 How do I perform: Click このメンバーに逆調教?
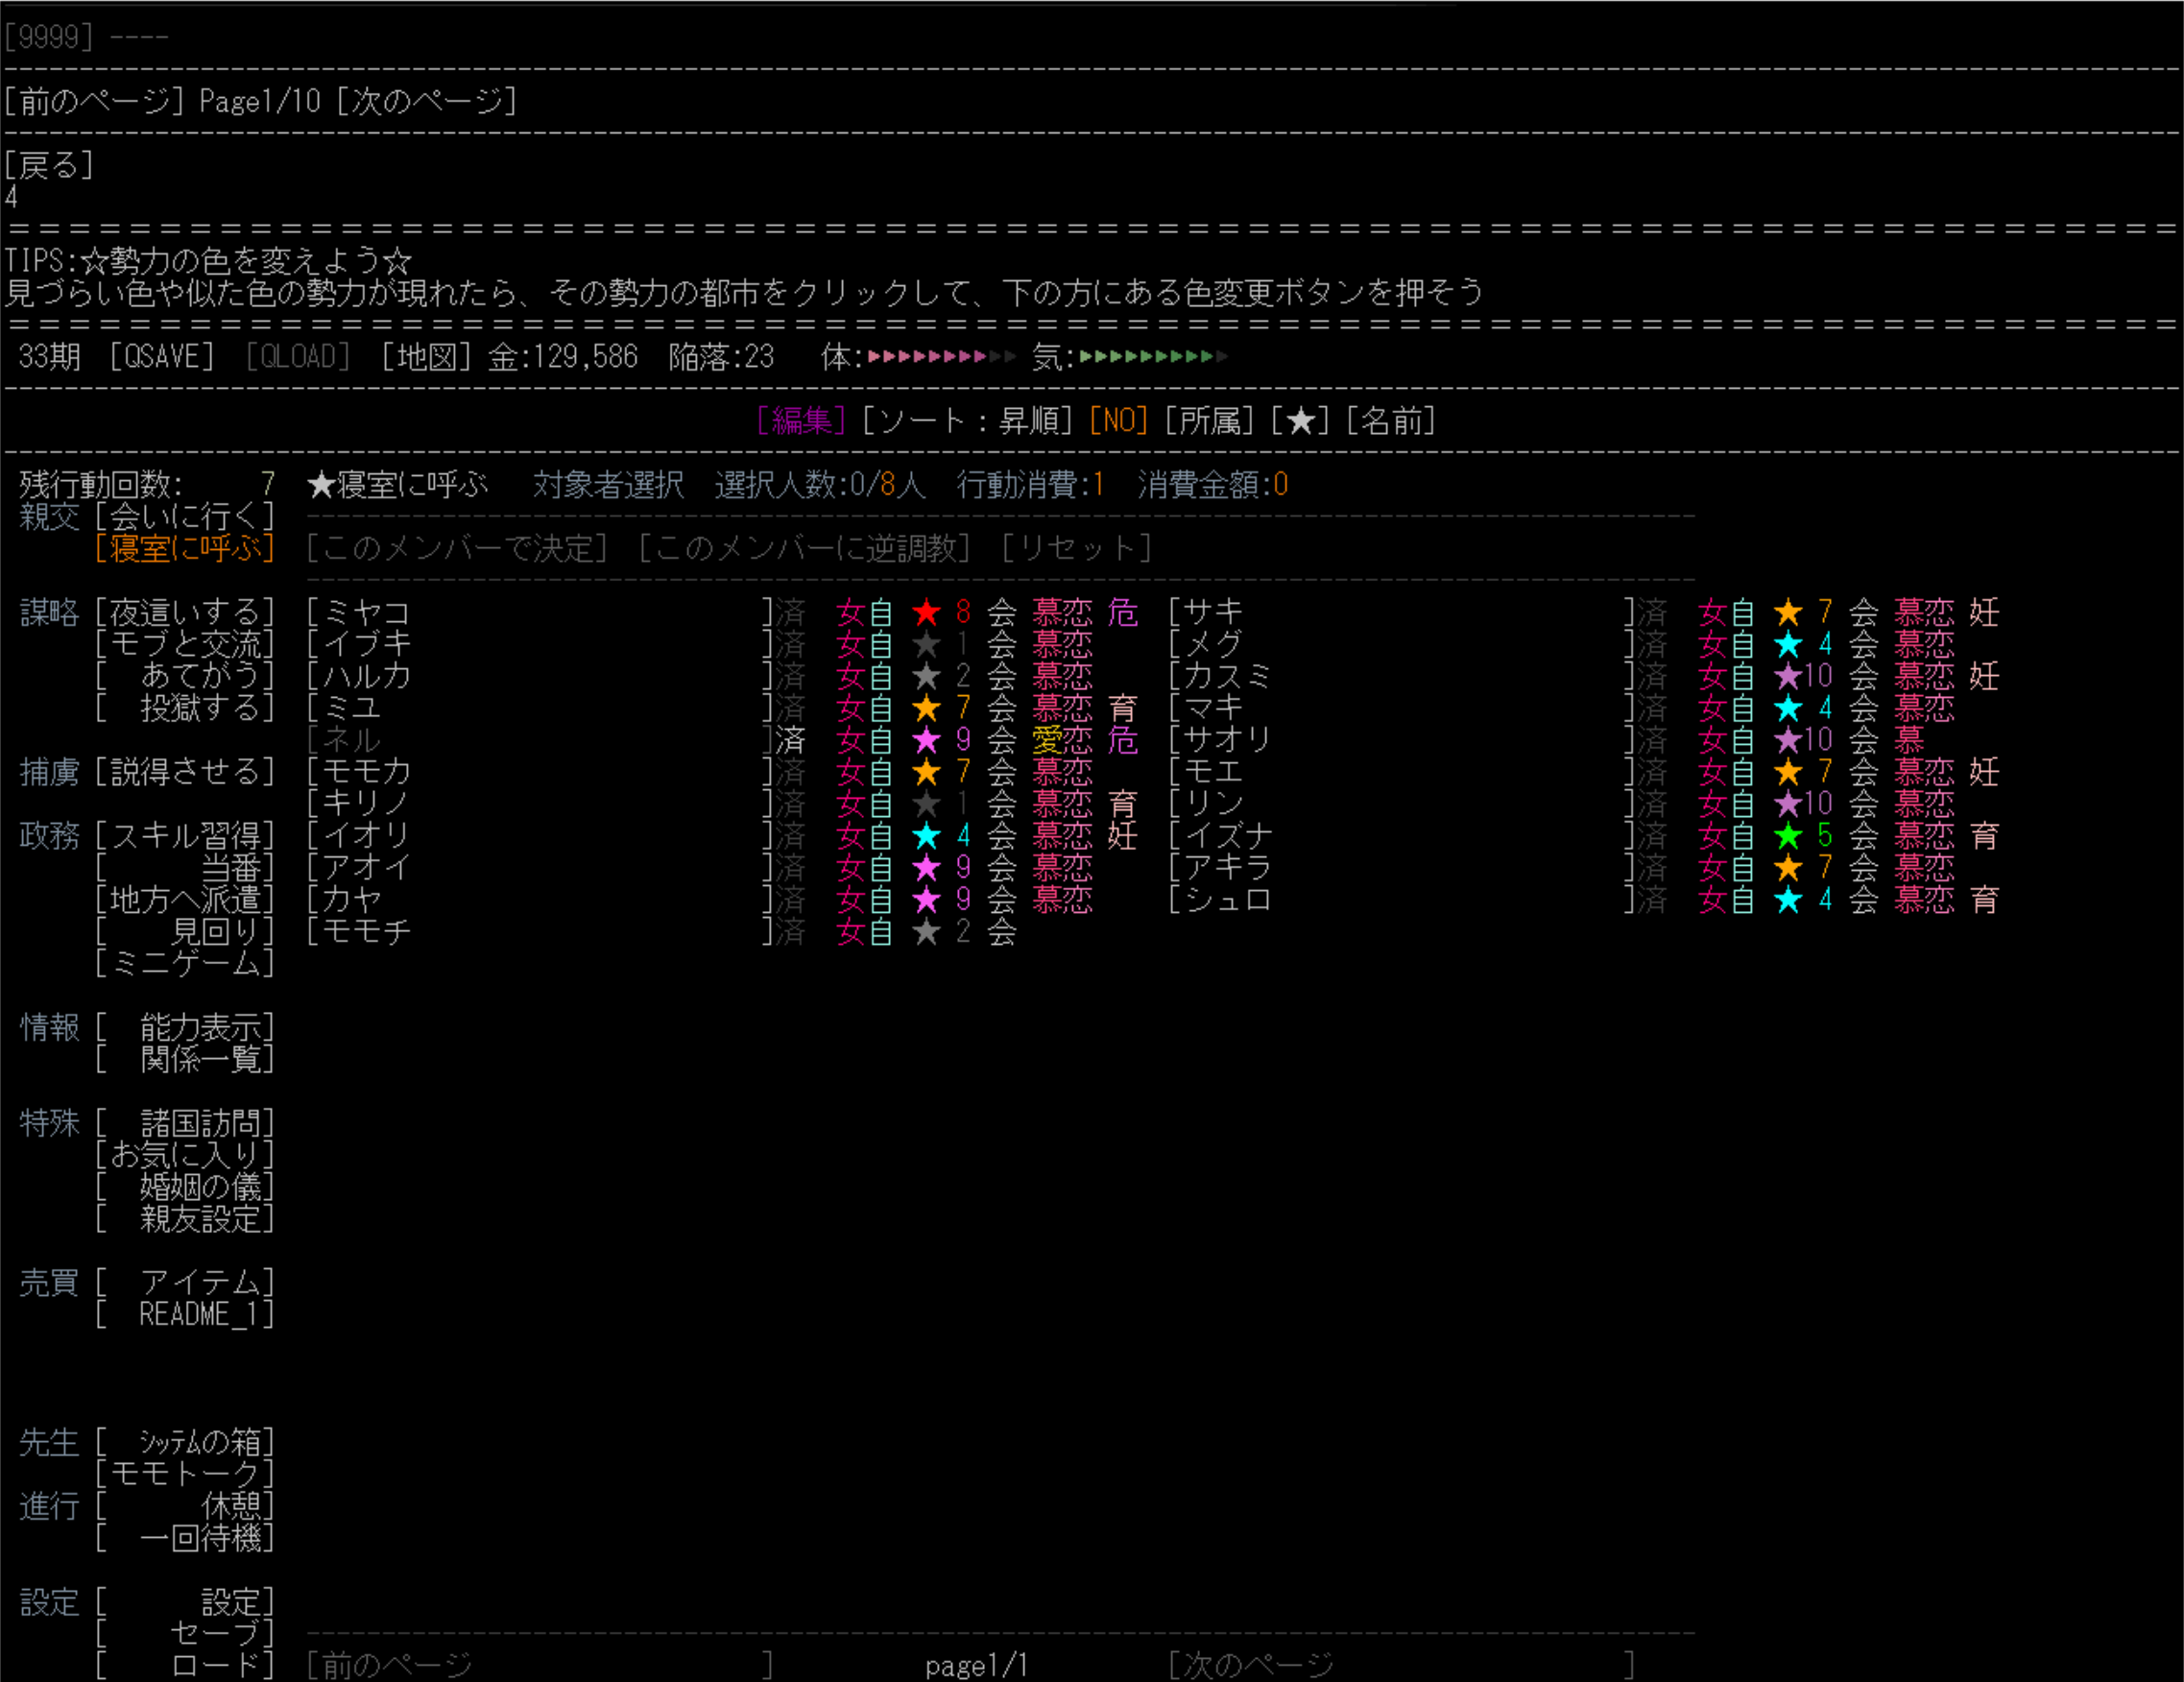[x=804, y=549]
